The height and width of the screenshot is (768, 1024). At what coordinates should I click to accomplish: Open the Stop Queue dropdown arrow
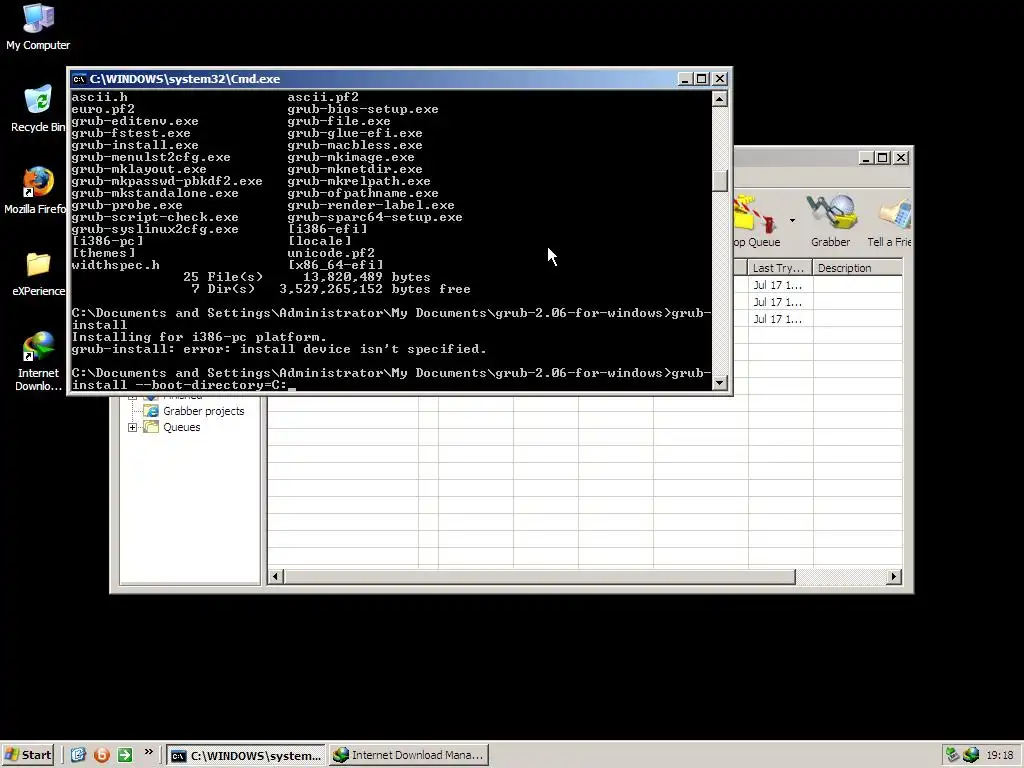tap(792, 221)
